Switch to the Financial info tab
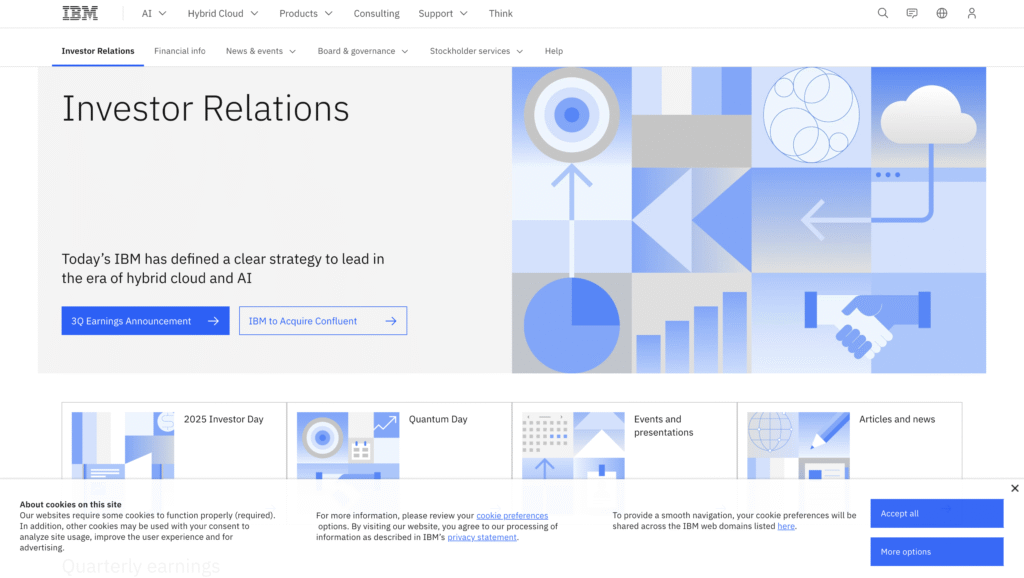The image size is (1024, 578). [180, 51]
